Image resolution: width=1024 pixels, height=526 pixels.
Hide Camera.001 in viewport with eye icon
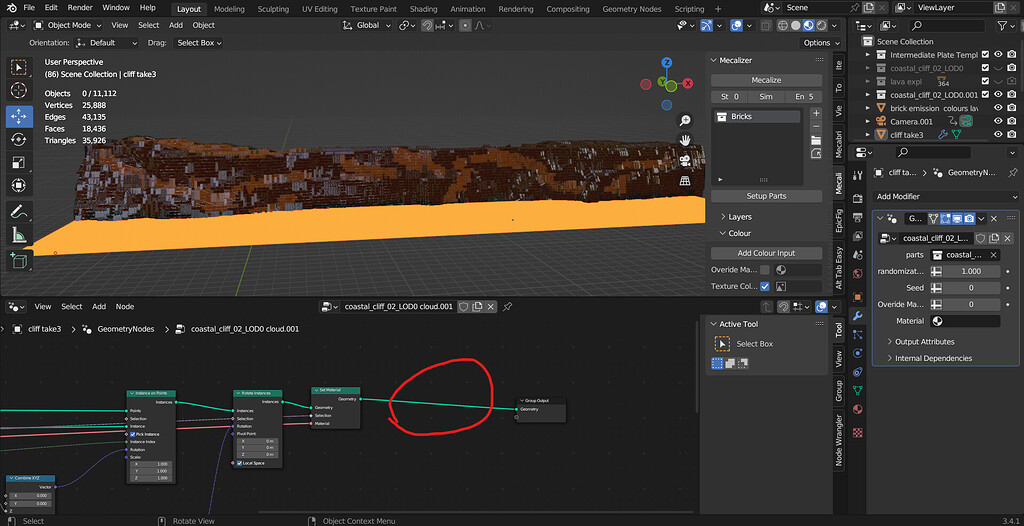click(x=998, y=122)
